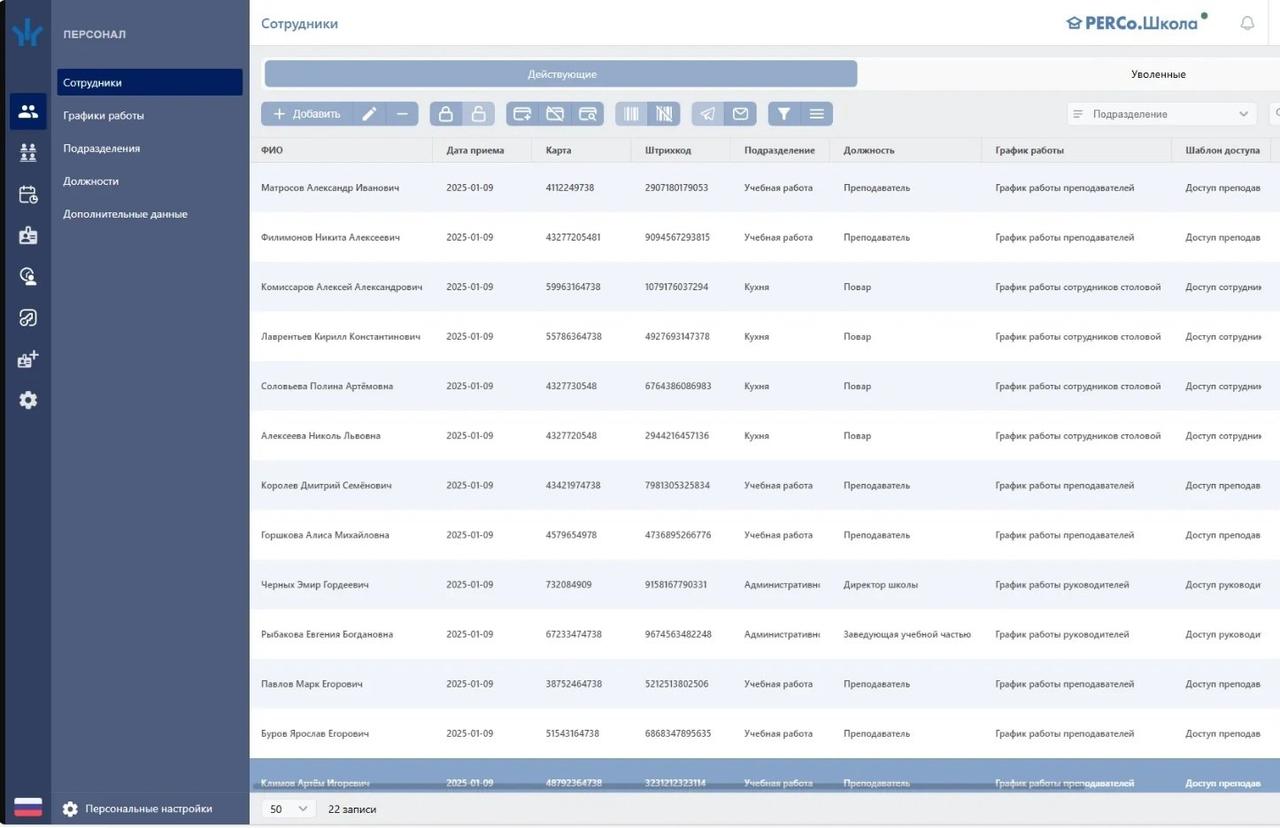Click the pencil edit employee icon
This screenshot has width=1280, height=828.
pyautogui.click(x=369, y=114)
